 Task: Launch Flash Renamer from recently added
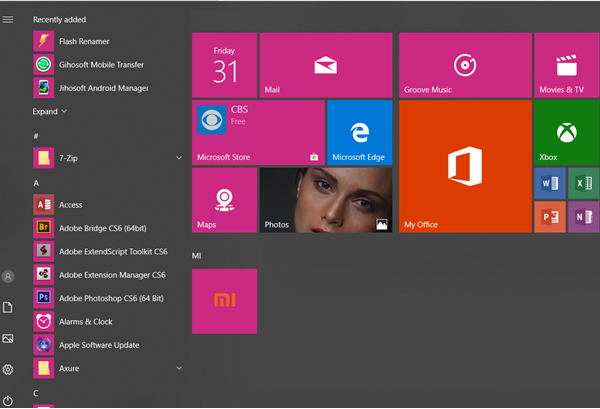pos(108,41)
